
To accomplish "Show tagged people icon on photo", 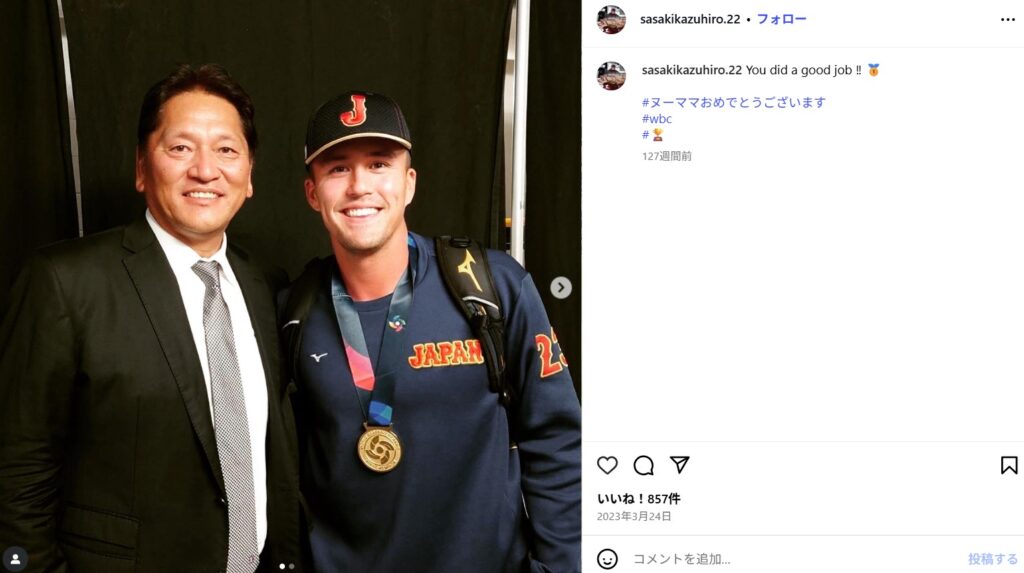I will 15,559.
